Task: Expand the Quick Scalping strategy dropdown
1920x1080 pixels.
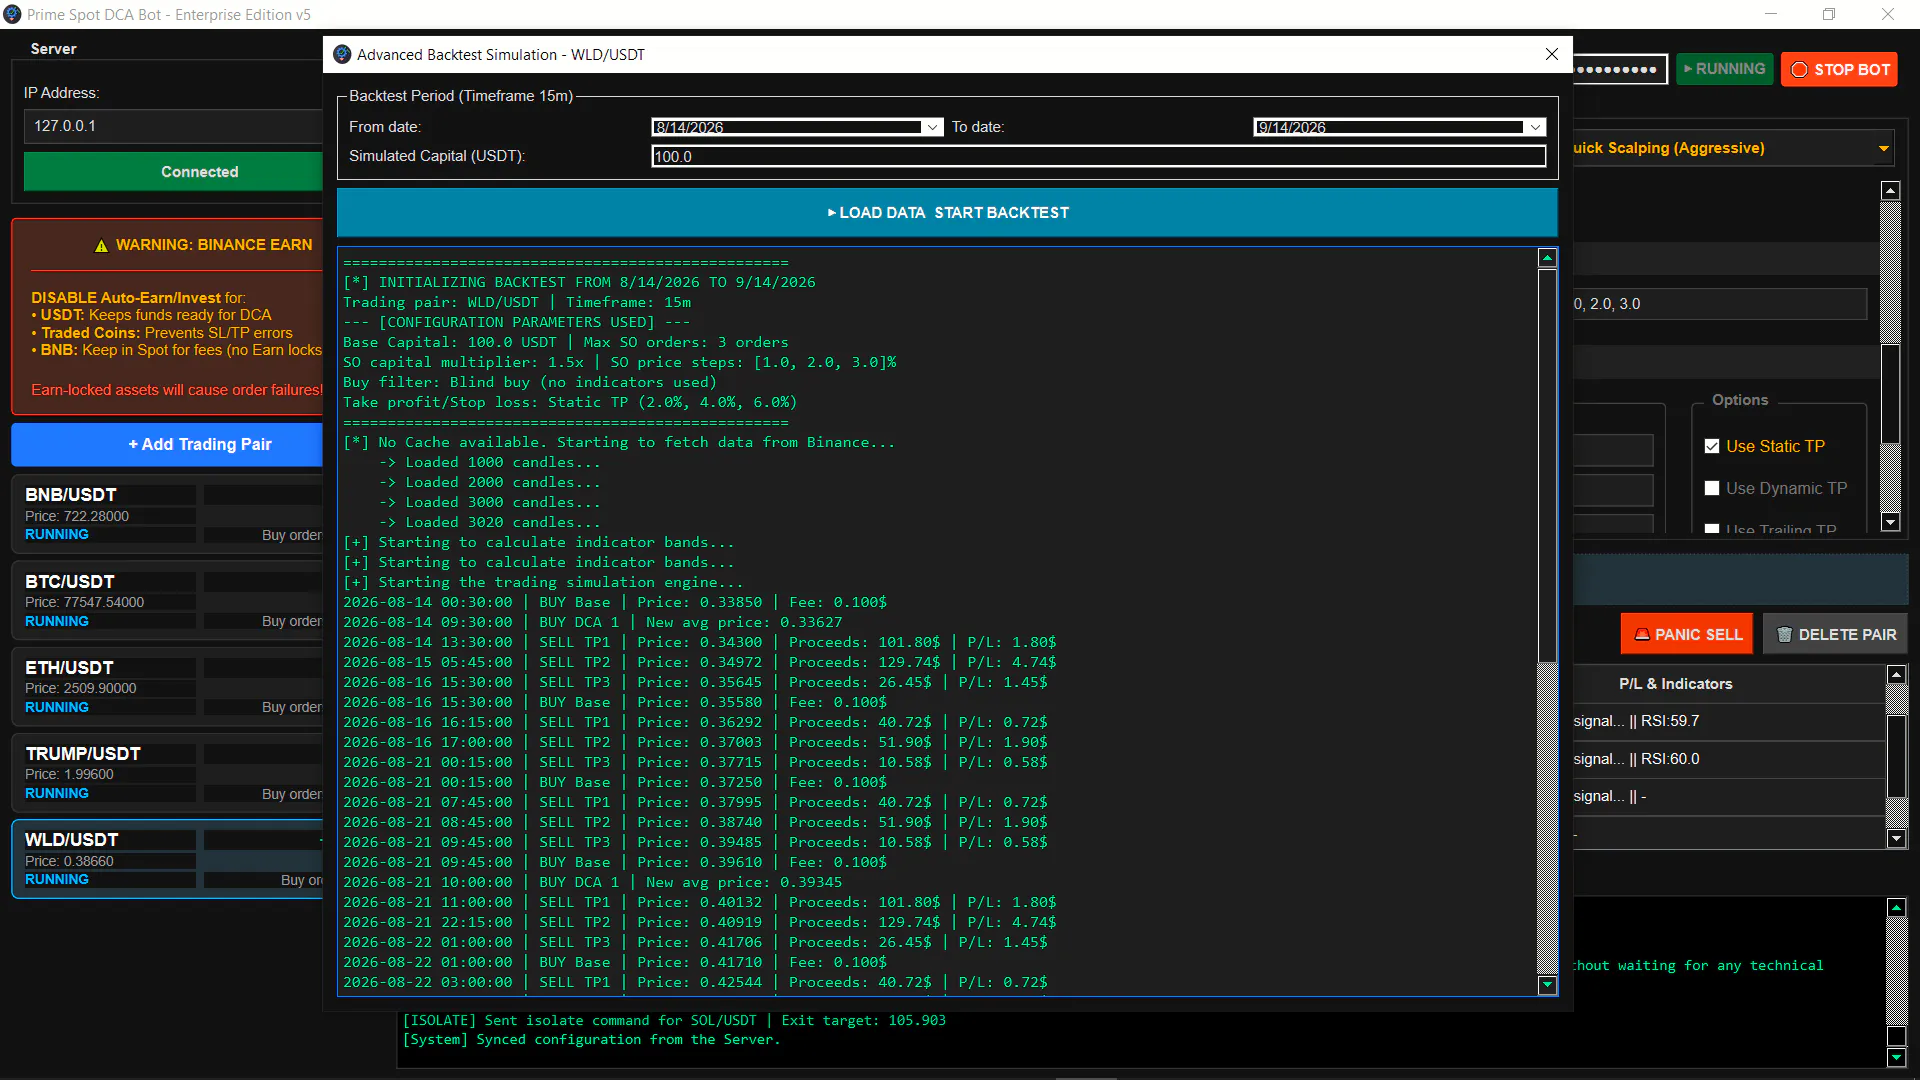Action: [1884, 148]
